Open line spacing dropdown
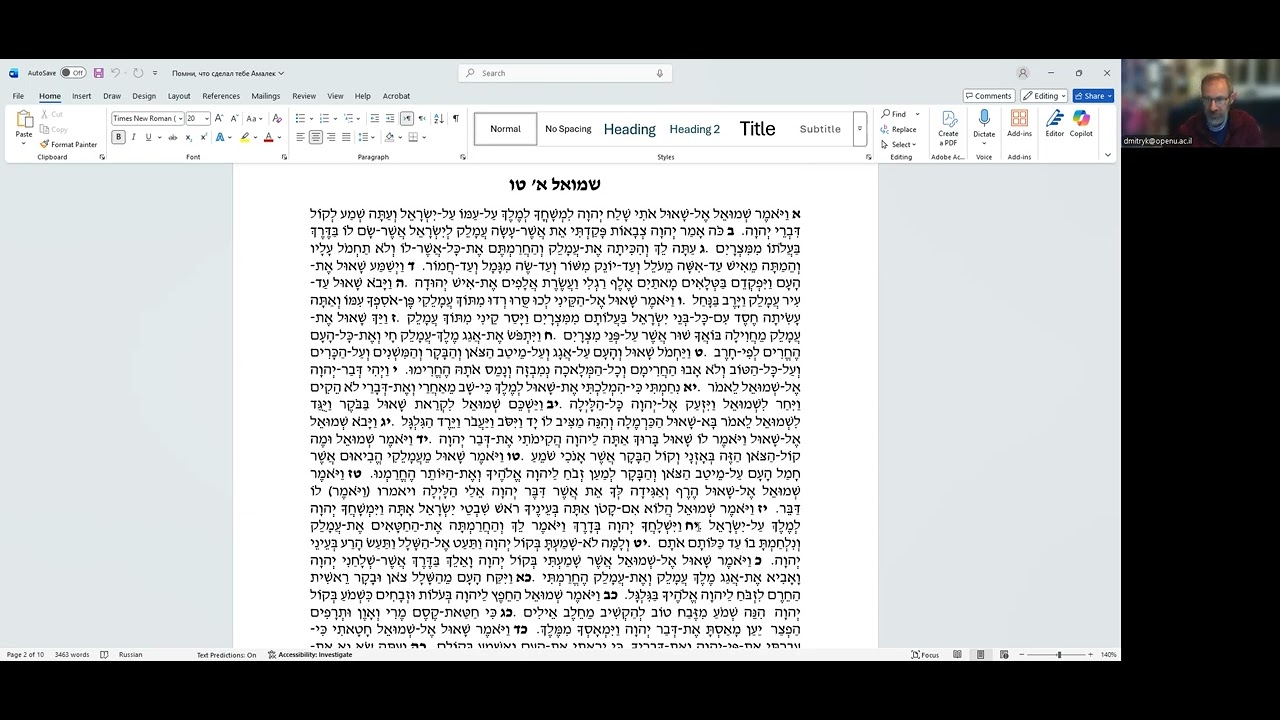Image resolution: width=1280 pixels, height=720 pixels. pyautogui.click(x=368, y=137)
